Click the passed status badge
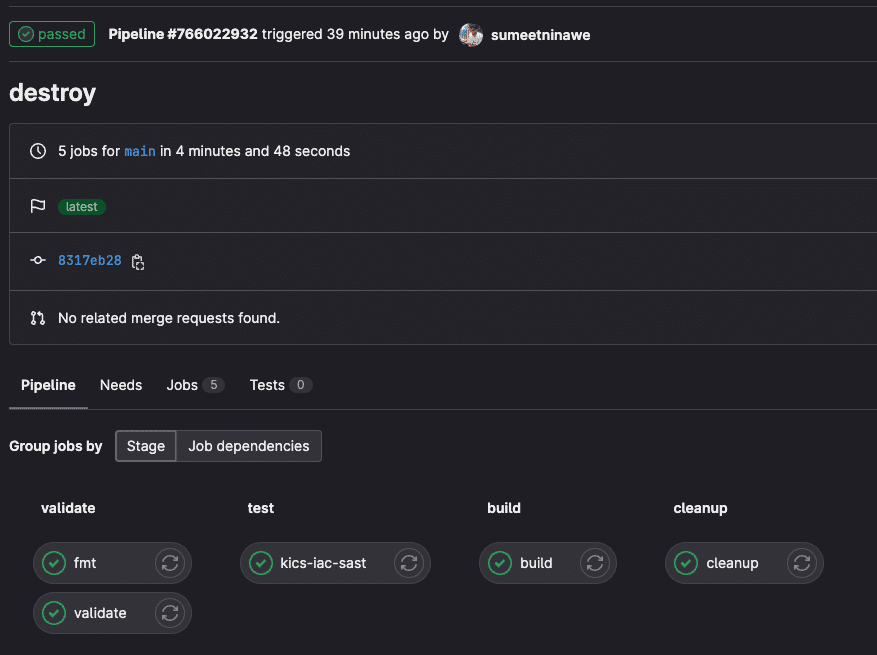The height and width of the screenshot is (655, 877). click(51, 34)
